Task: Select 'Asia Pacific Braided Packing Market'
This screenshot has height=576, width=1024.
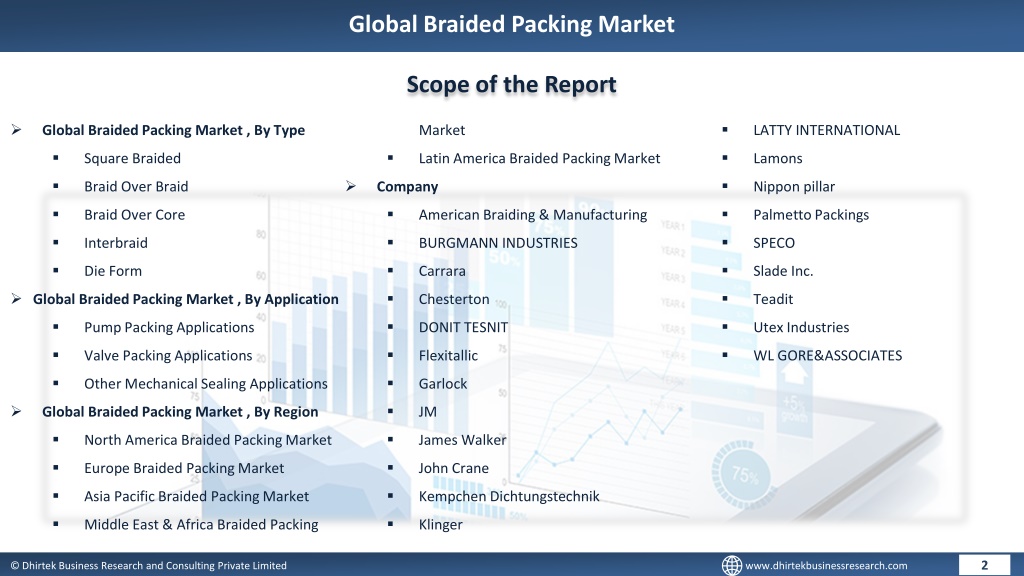Action: (x=197, y=496)
